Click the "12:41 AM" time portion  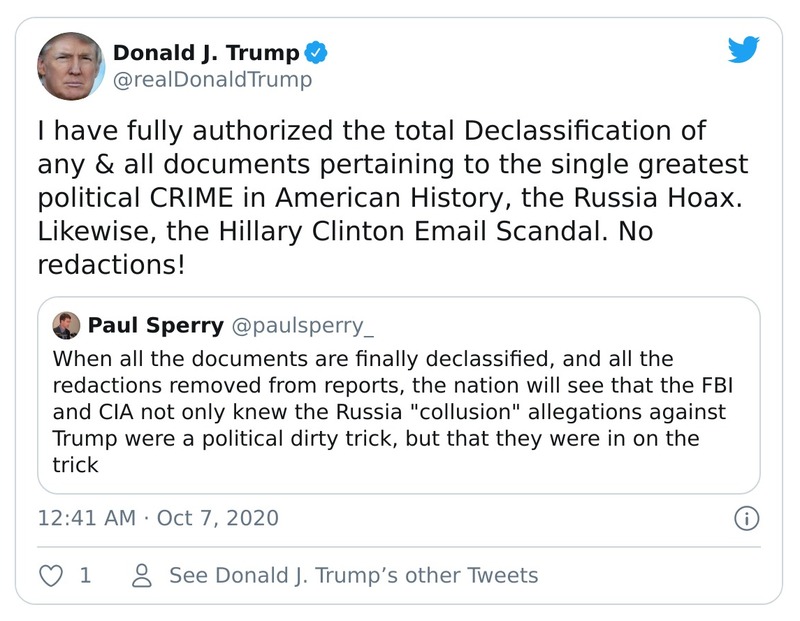click(x=86, y=521)
